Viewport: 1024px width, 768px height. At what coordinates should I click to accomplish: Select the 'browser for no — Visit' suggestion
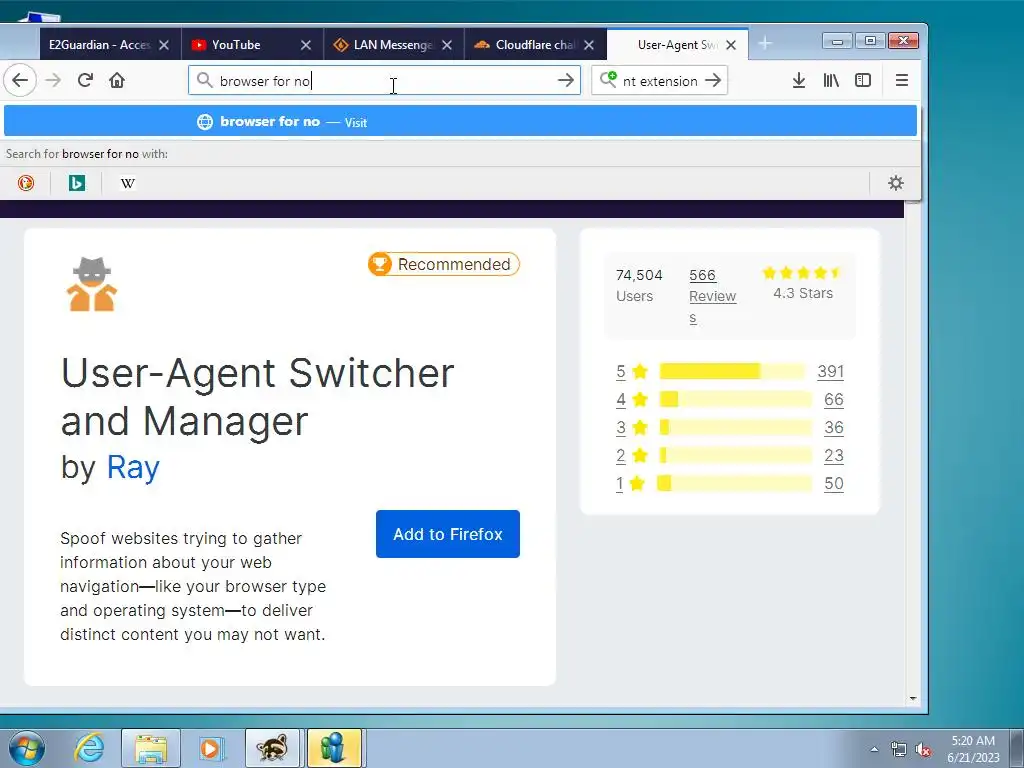[x=460, y=121]
